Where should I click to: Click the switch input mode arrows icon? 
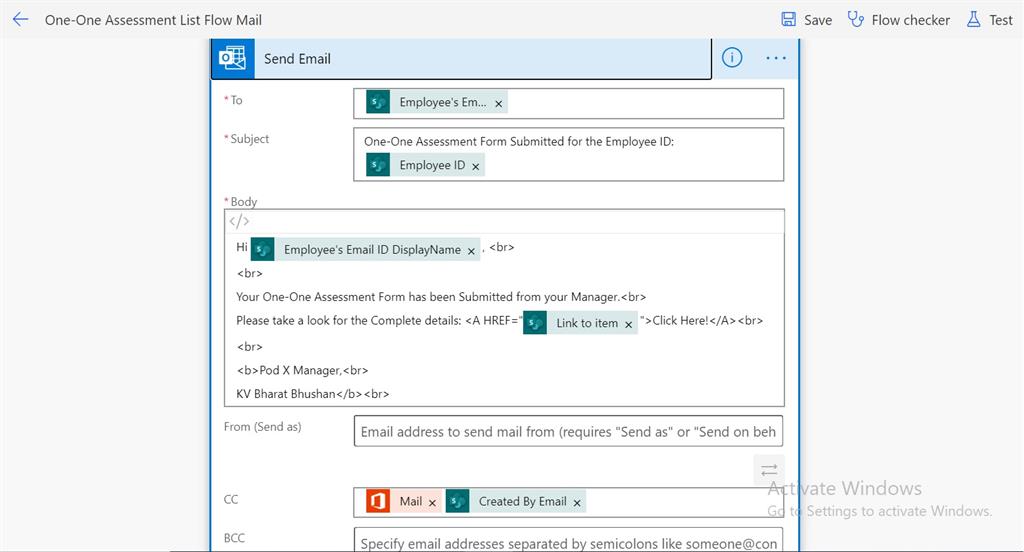point(769,470)
